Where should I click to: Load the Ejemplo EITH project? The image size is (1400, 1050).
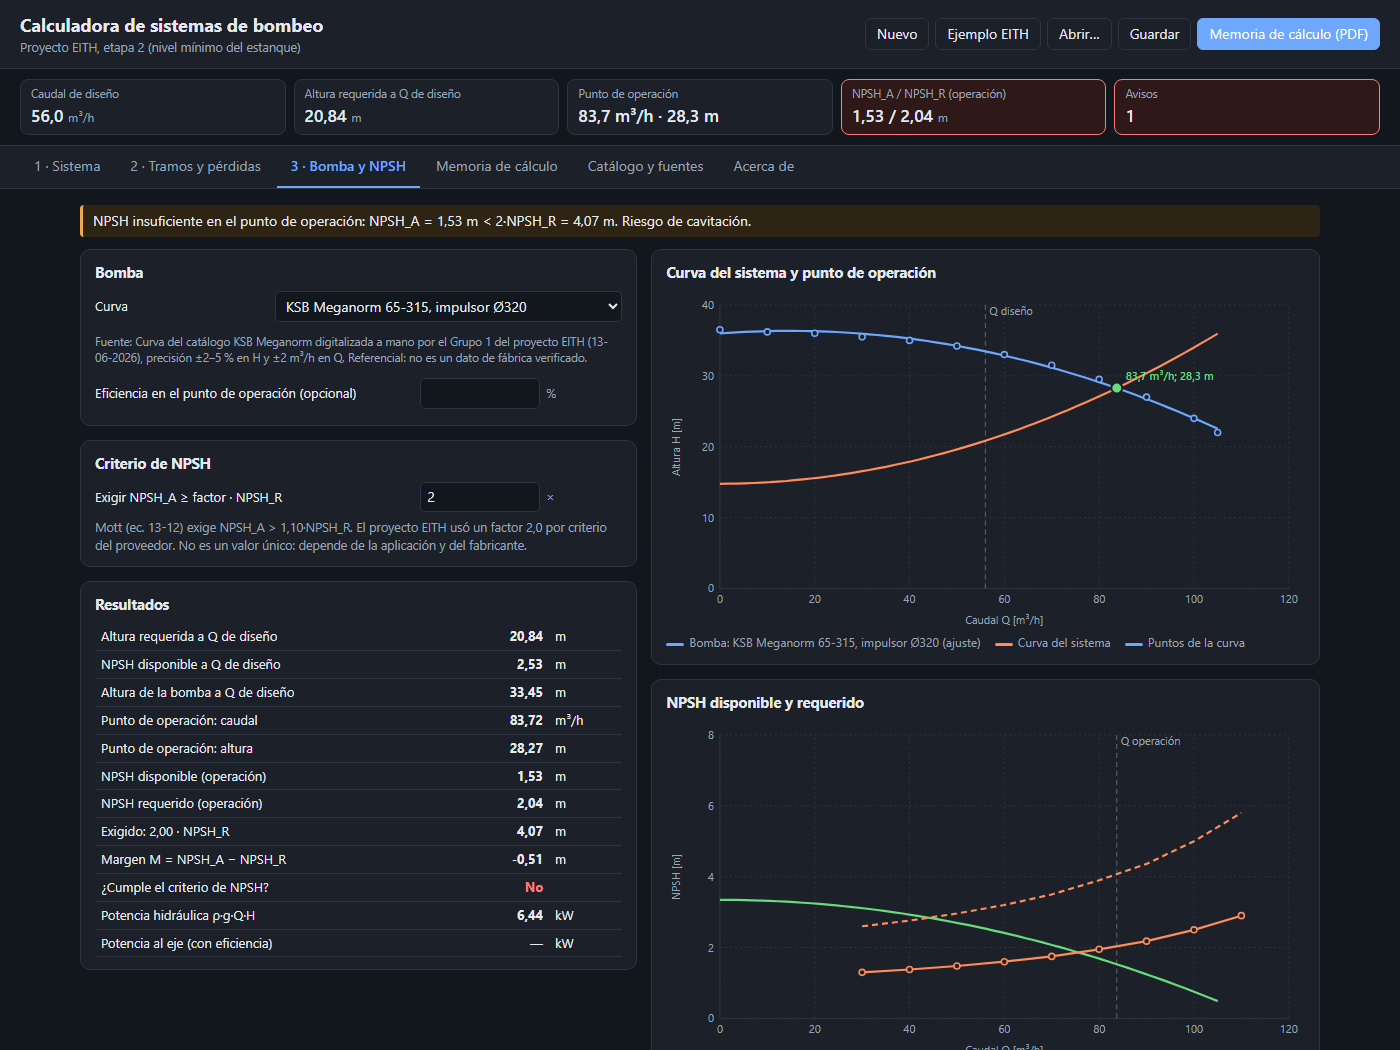tap(988, 34)
